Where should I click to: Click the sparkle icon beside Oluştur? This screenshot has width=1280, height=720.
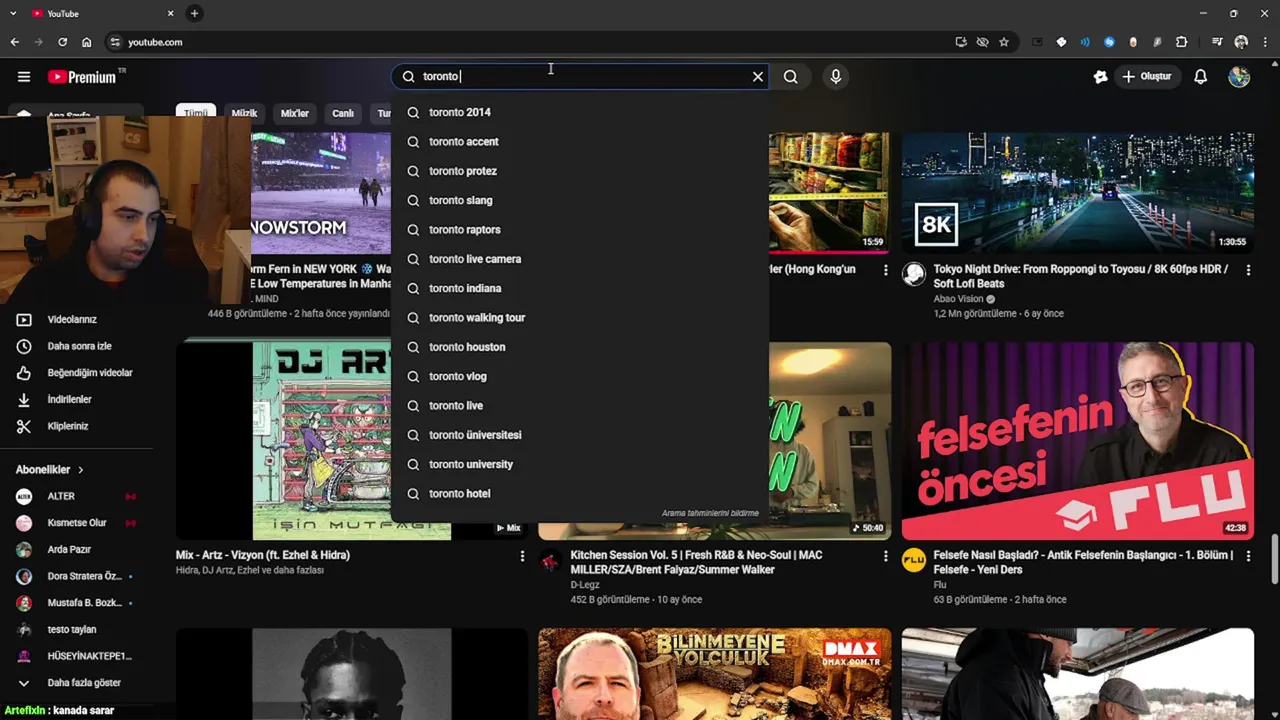click(x=1100, y=76)
